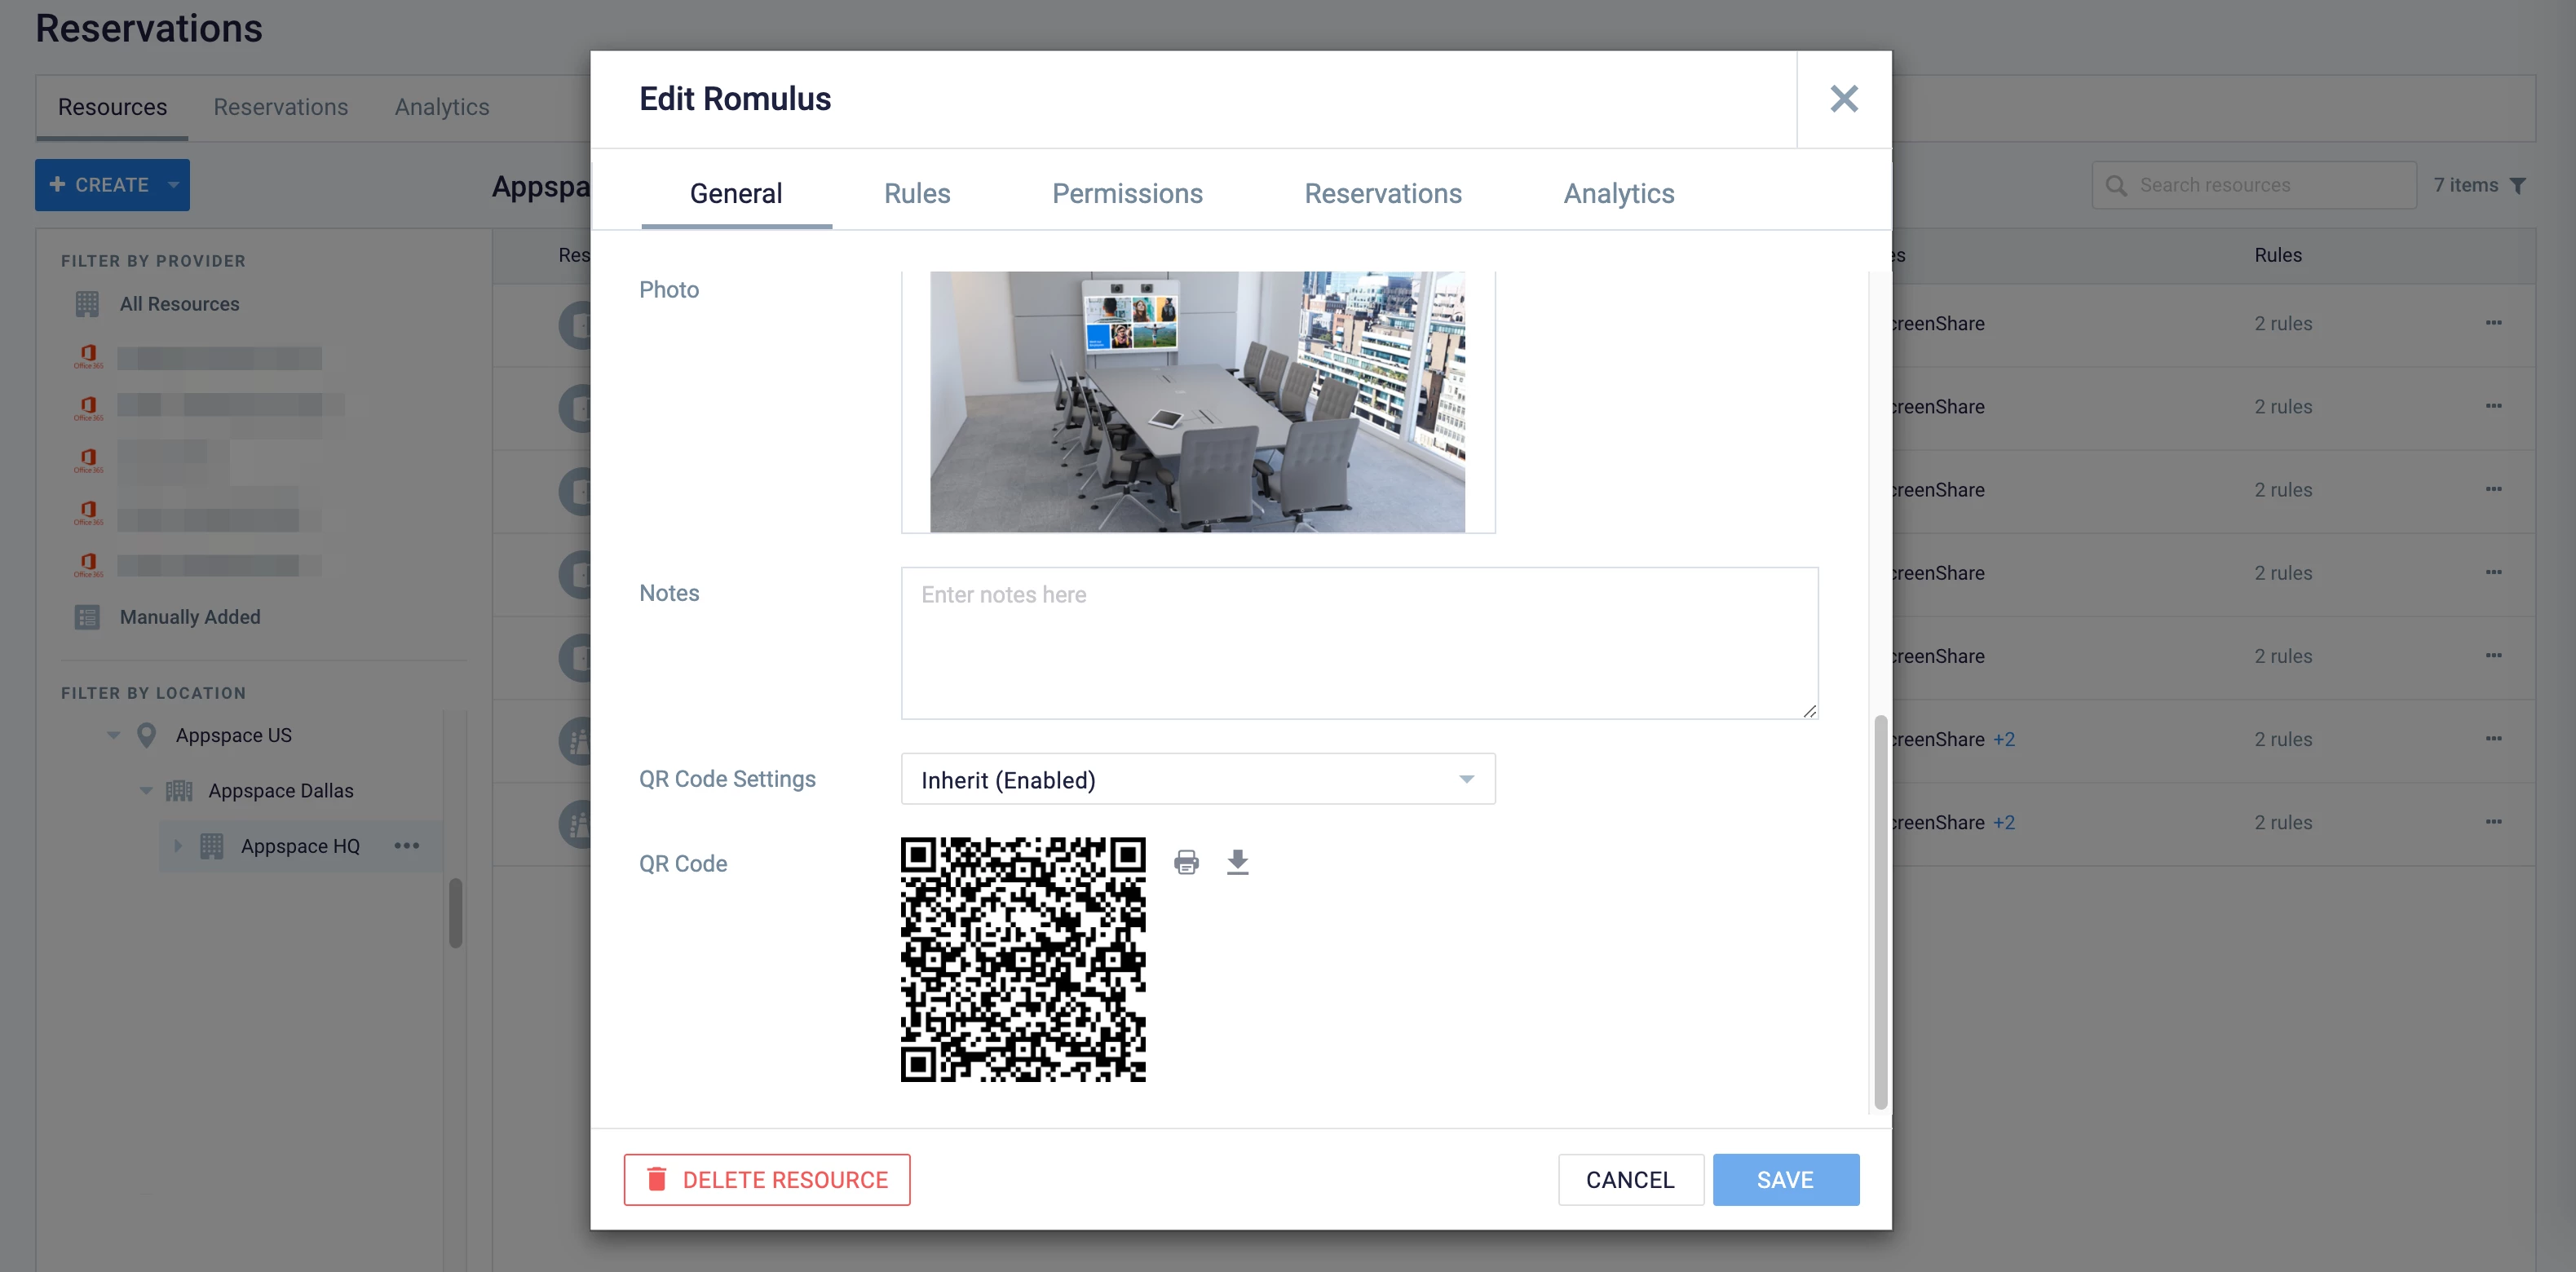This screenshot has width=2576, height=1272.
Task: Collapse the Appspace Dallas tree node
Action: tap(146, 791)
